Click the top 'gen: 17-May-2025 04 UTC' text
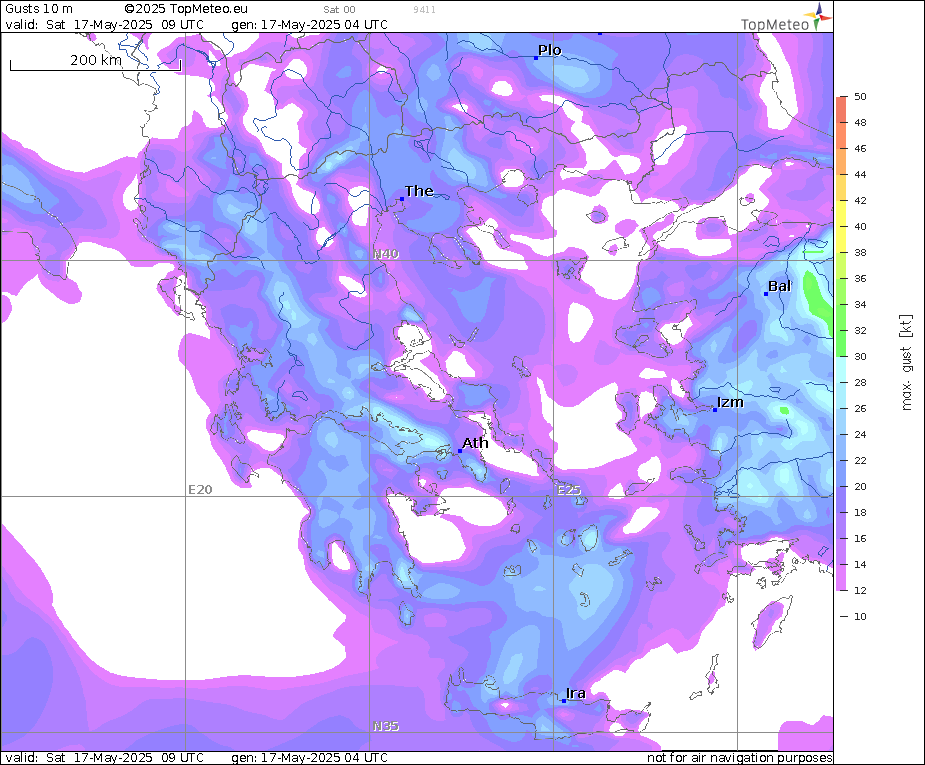The width and height of the screenshot is (925, 765). point(309,25)
